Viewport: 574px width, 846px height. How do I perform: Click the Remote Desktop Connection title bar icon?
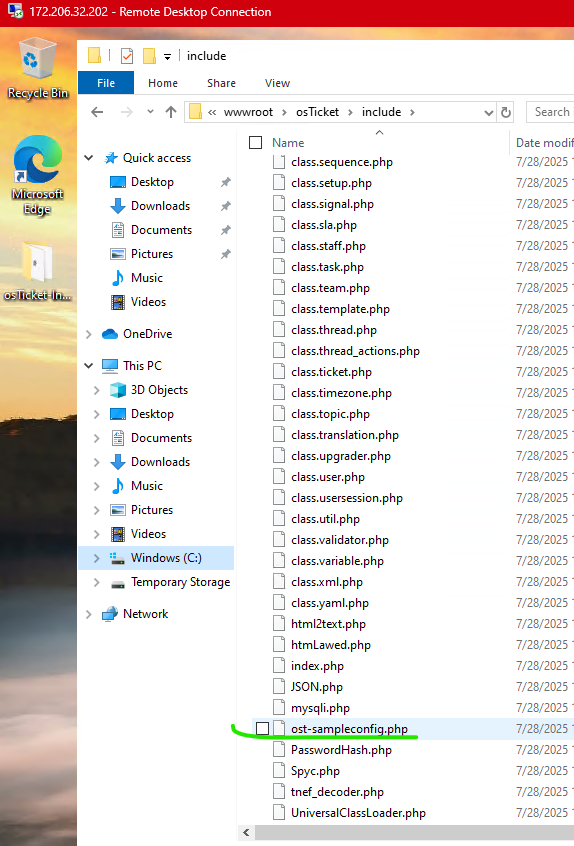[x=15, y=11]
